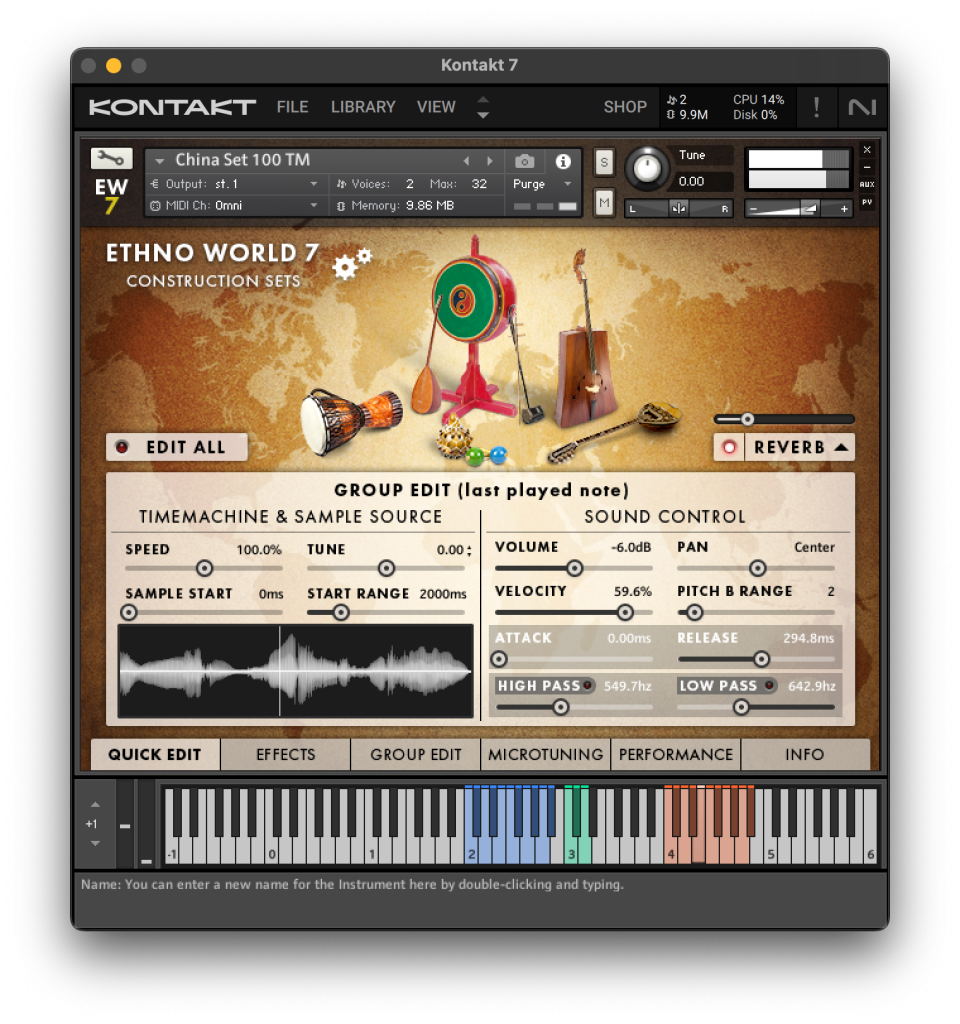
Task: Toggle the Reverb power button
Action: (x=729, y=447)
